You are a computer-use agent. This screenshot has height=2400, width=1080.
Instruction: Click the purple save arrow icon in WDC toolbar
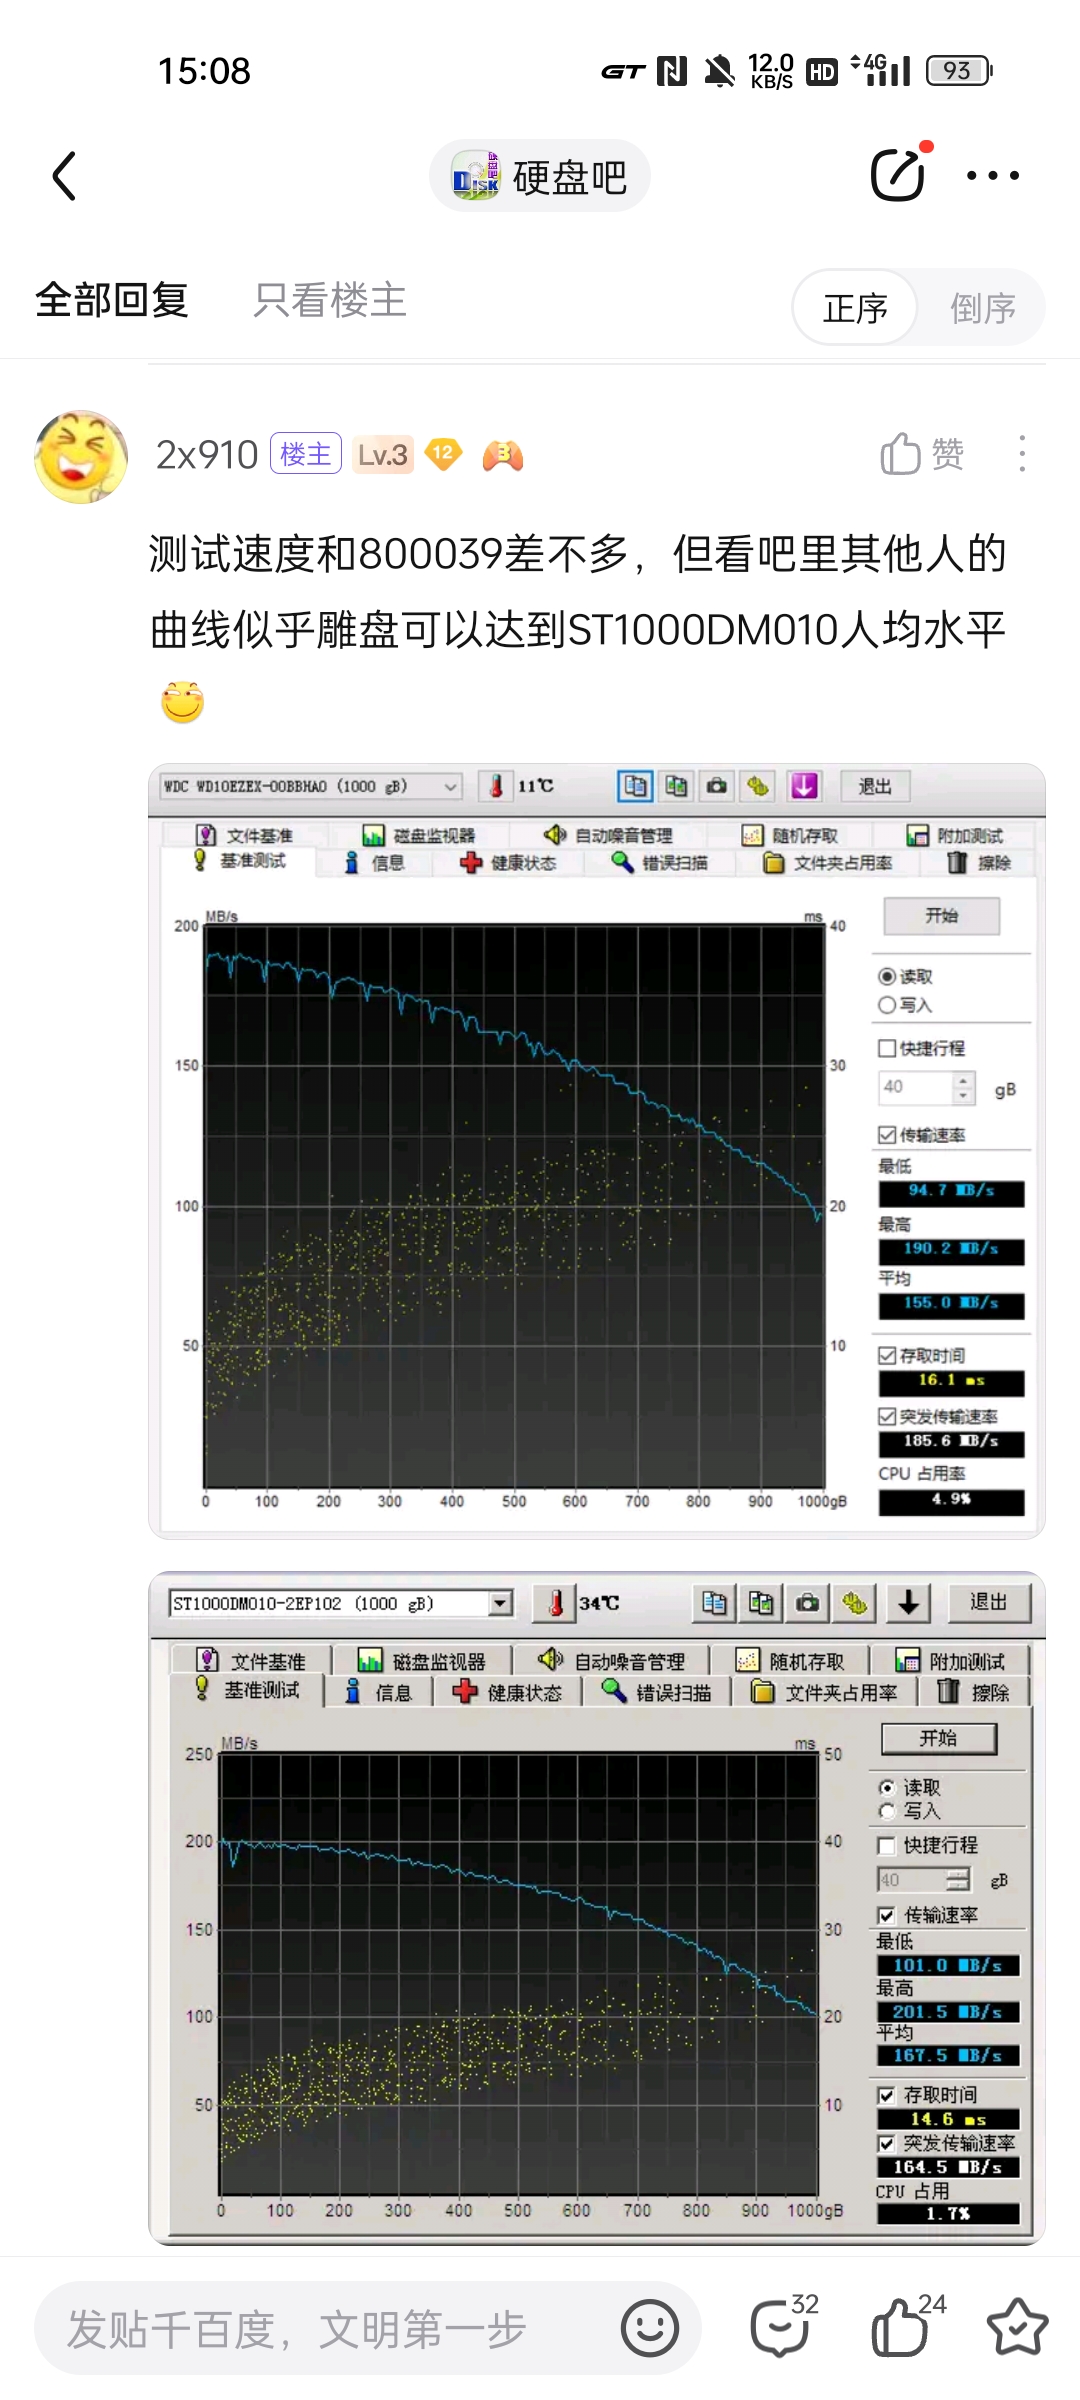coord(804,786)
